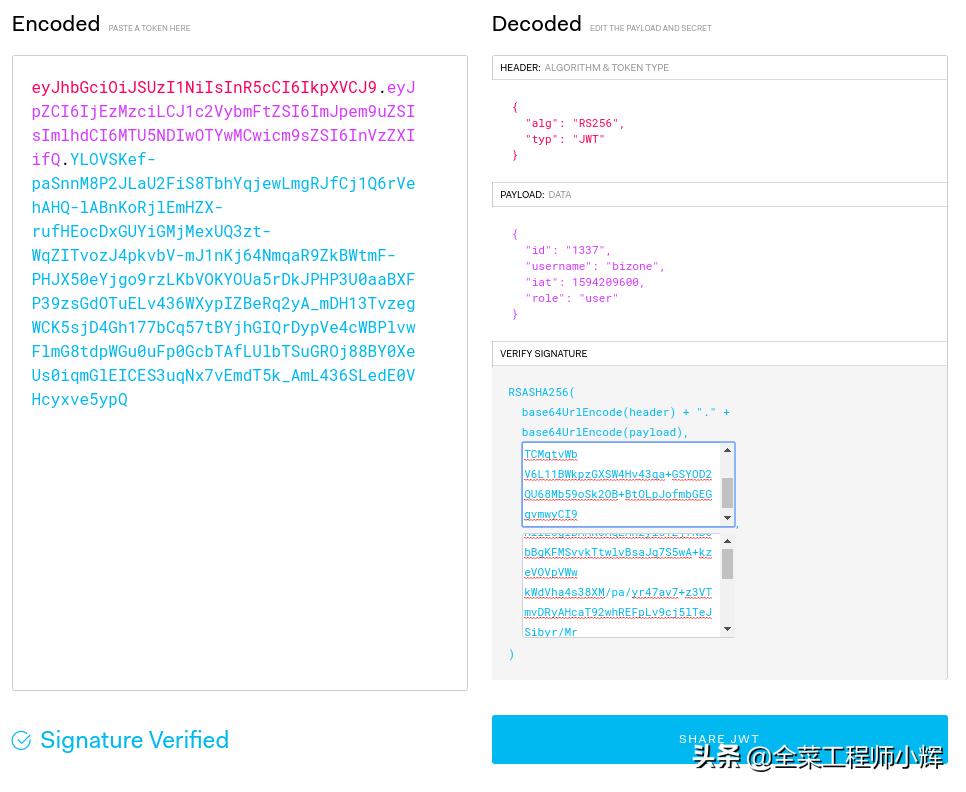Viewport: 966px width, 792px height.
Task: Click the public key box scrollbar thumb
Action: point(727,492)
